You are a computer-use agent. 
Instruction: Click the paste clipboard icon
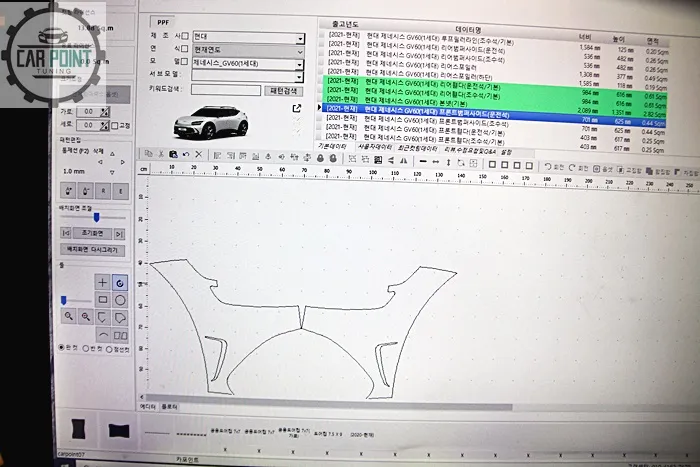tap(173, 154)
